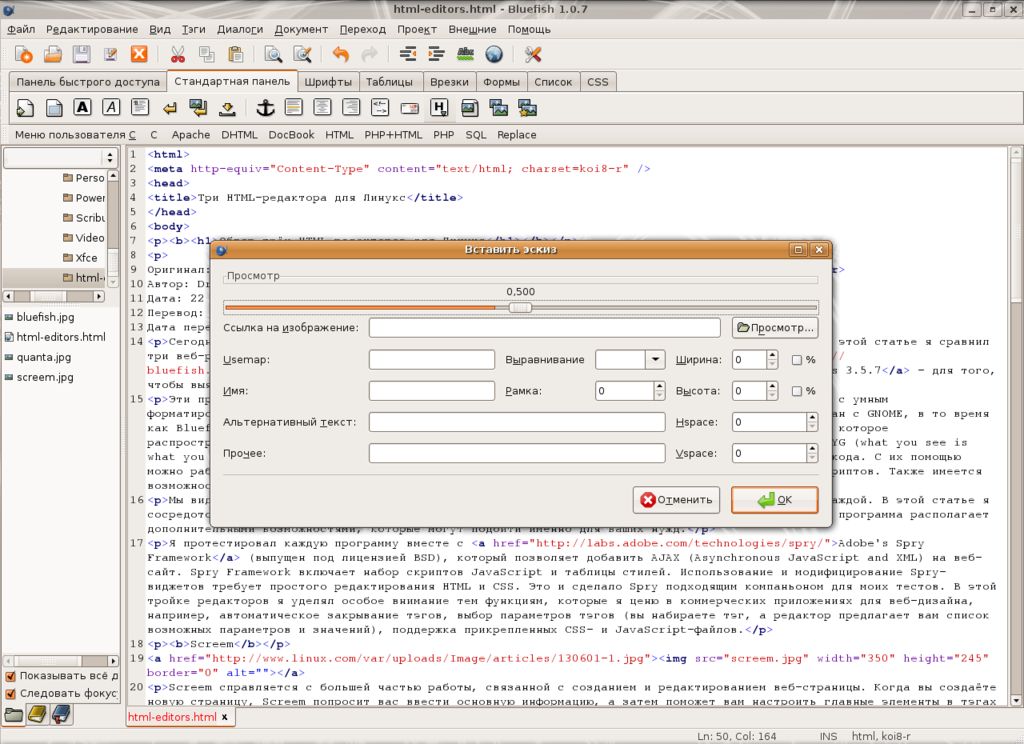Click the Просмотр... browse button
This screenshot has height=744, width=1024.
775,328
